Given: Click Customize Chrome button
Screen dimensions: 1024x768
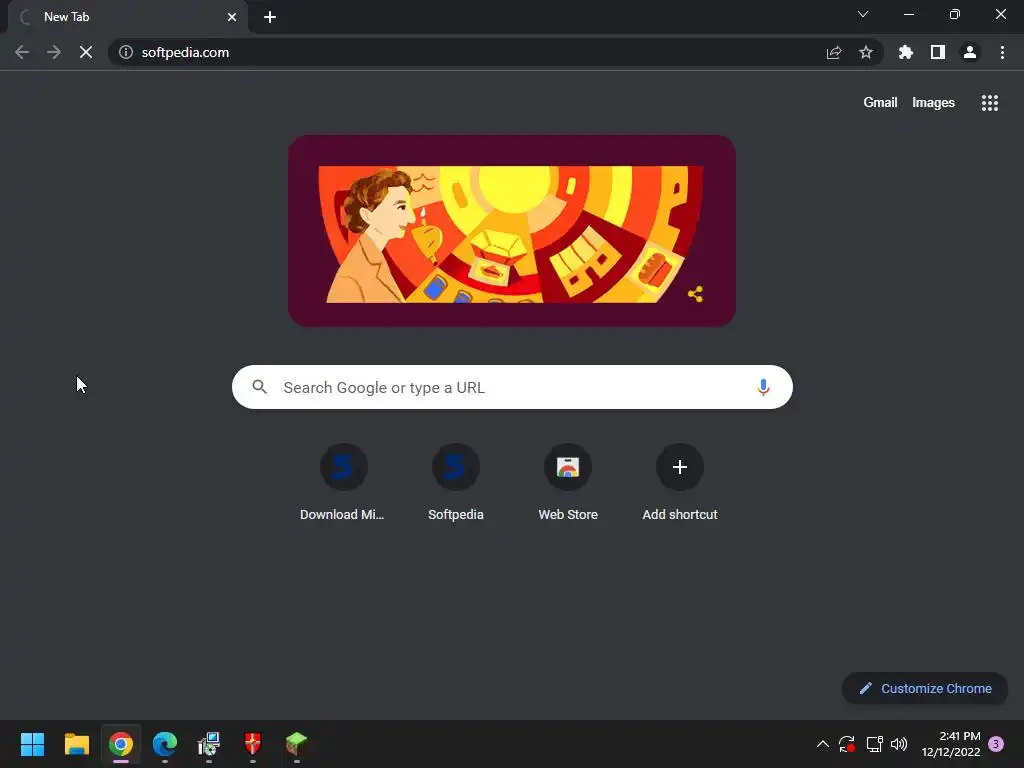Looking at the screenshot, I should click(925, 688).
